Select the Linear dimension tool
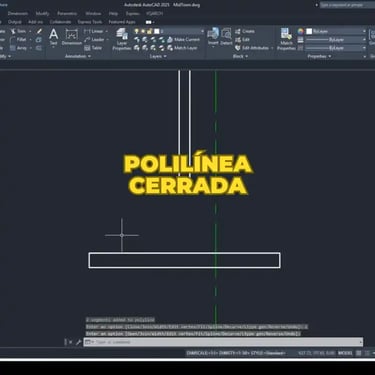Screen dimensions: 375x375 [x=94, y=31]
